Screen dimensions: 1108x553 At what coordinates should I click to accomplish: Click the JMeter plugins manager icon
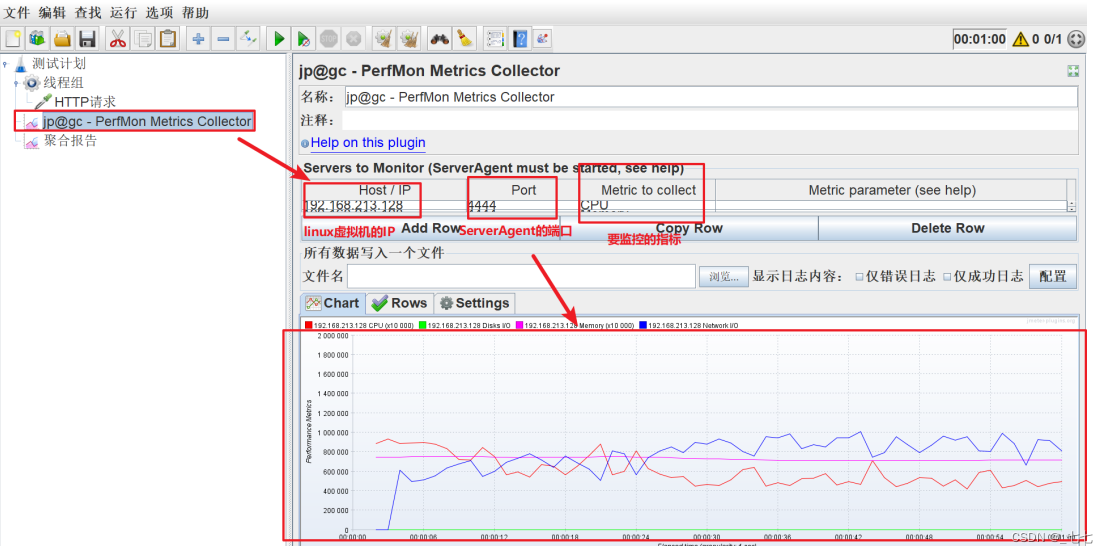(542, 38)
